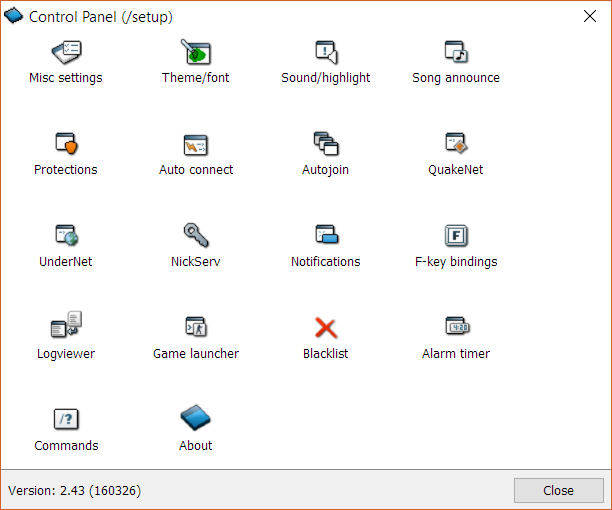Open the Protections shield icon
Image resolution: width=612 pixels, height=510 pixels.
pos(66,144)
